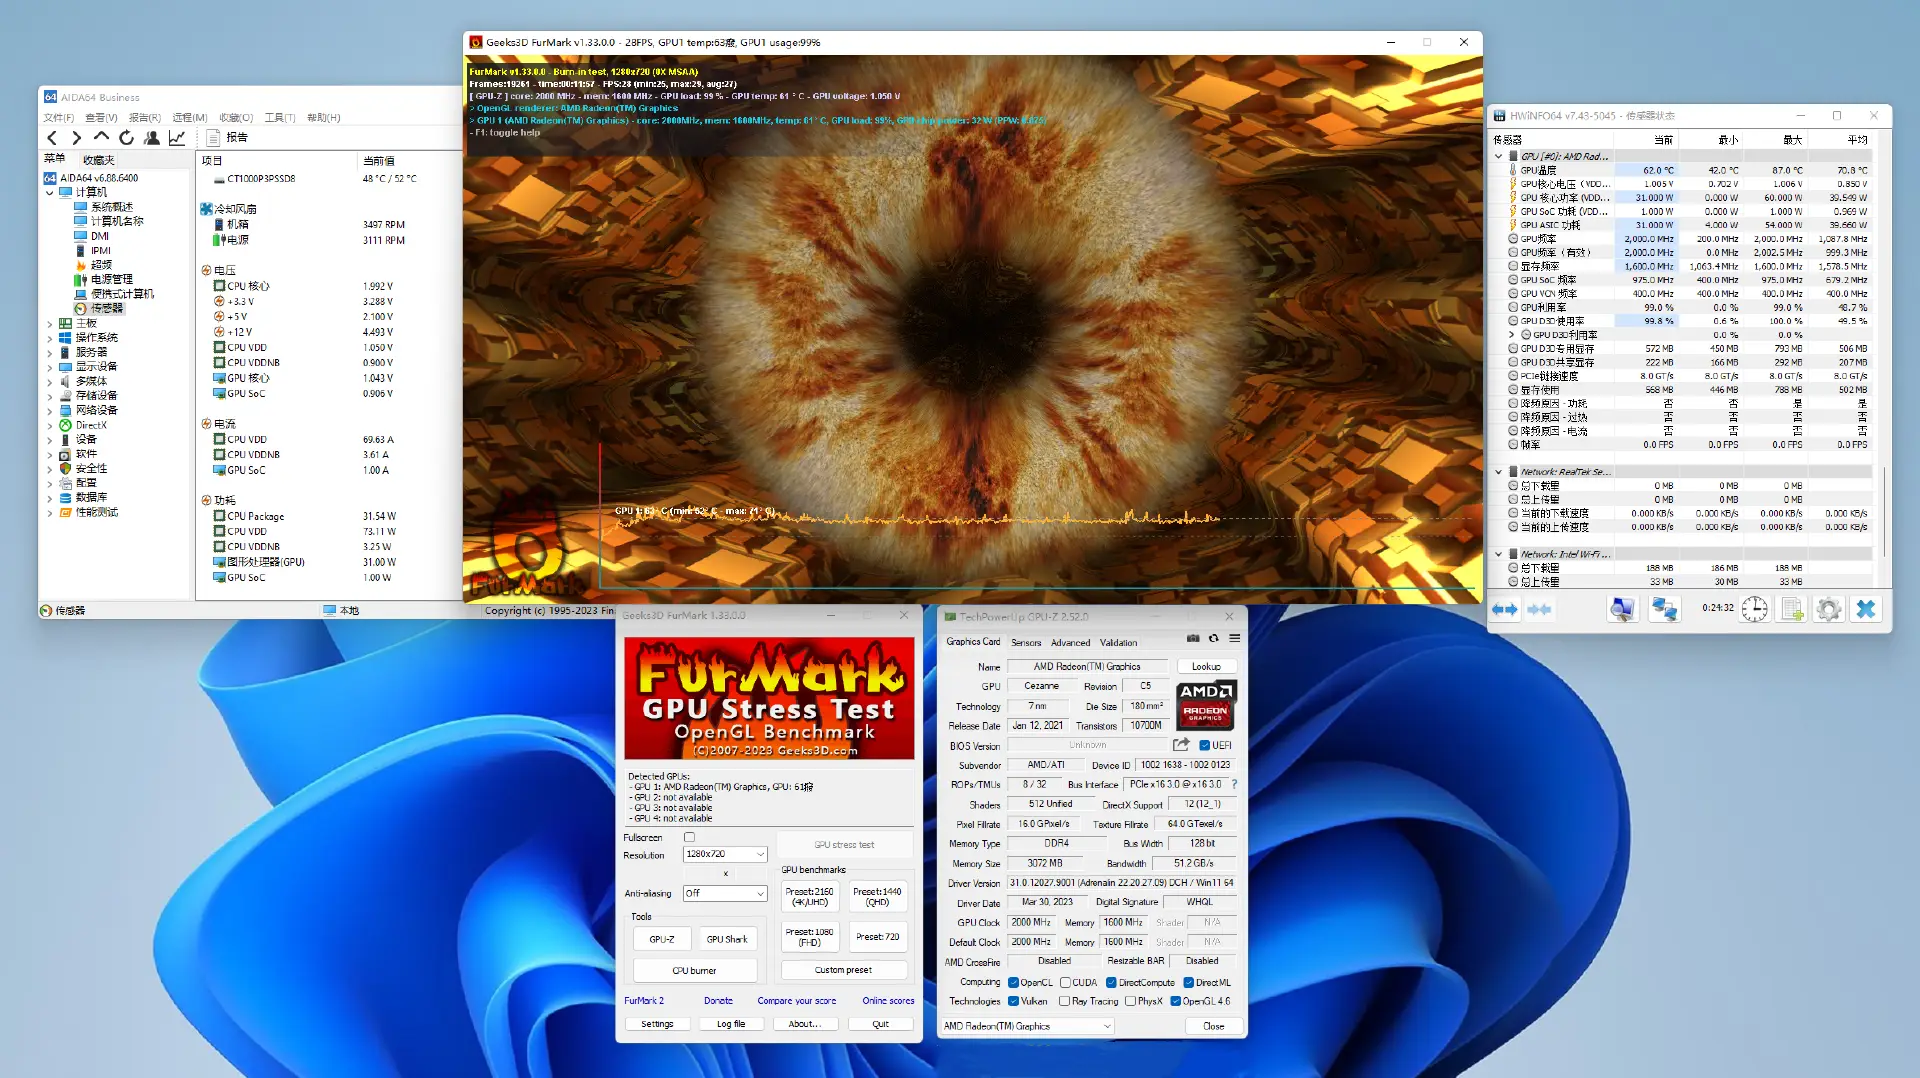The image size is (1920, 1078).
Task: Click HWiNFO network computers icon
Action: coord(1664,609)
